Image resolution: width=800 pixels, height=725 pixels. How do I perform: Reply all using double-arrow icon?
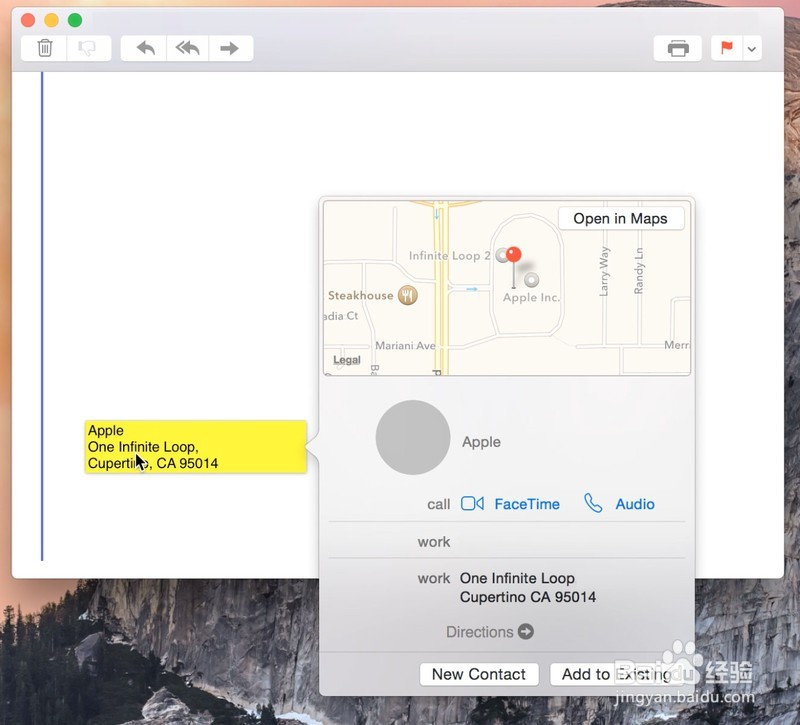coord(187,48)
